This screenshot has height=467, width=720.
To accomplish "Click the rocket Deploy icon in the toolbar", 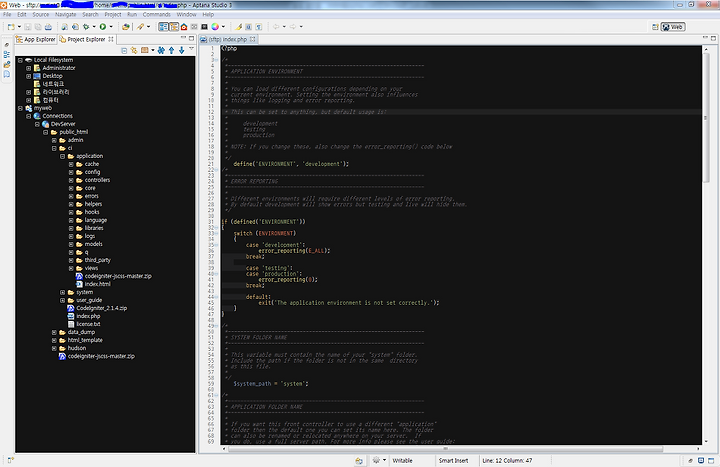I will [x=141, y=27].
